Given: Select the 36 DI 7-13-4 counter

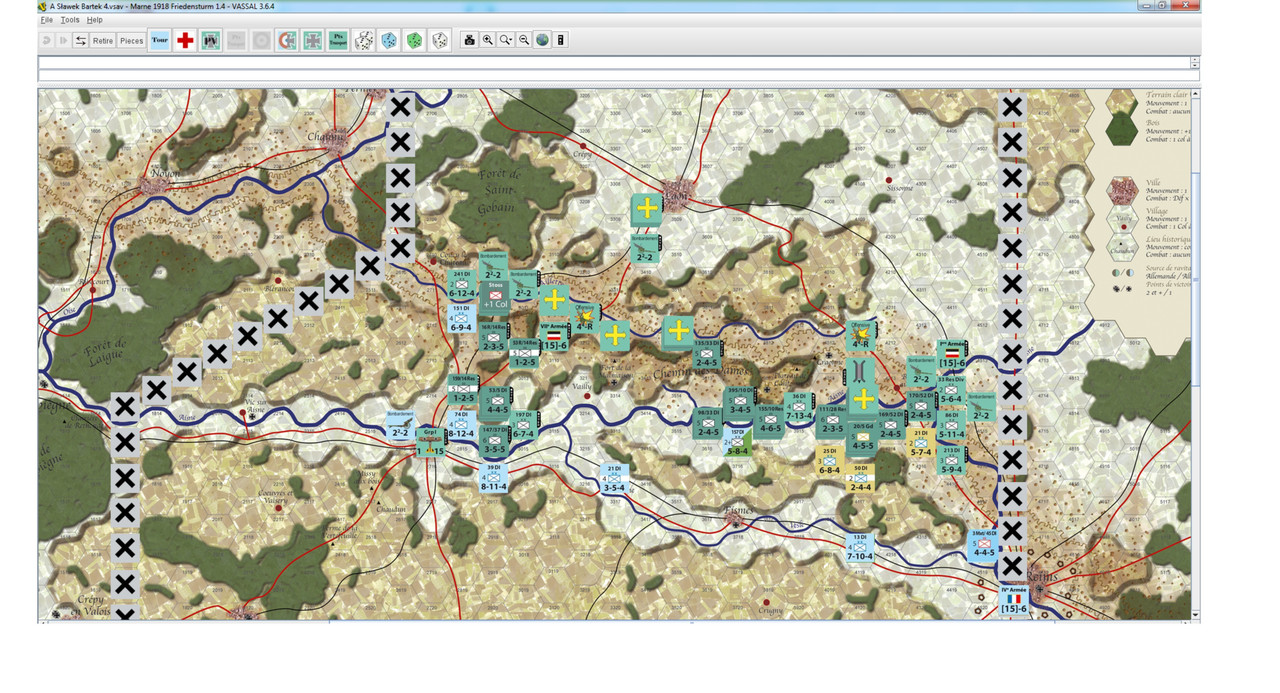Looking at the screenshot, I should [799, 407].
